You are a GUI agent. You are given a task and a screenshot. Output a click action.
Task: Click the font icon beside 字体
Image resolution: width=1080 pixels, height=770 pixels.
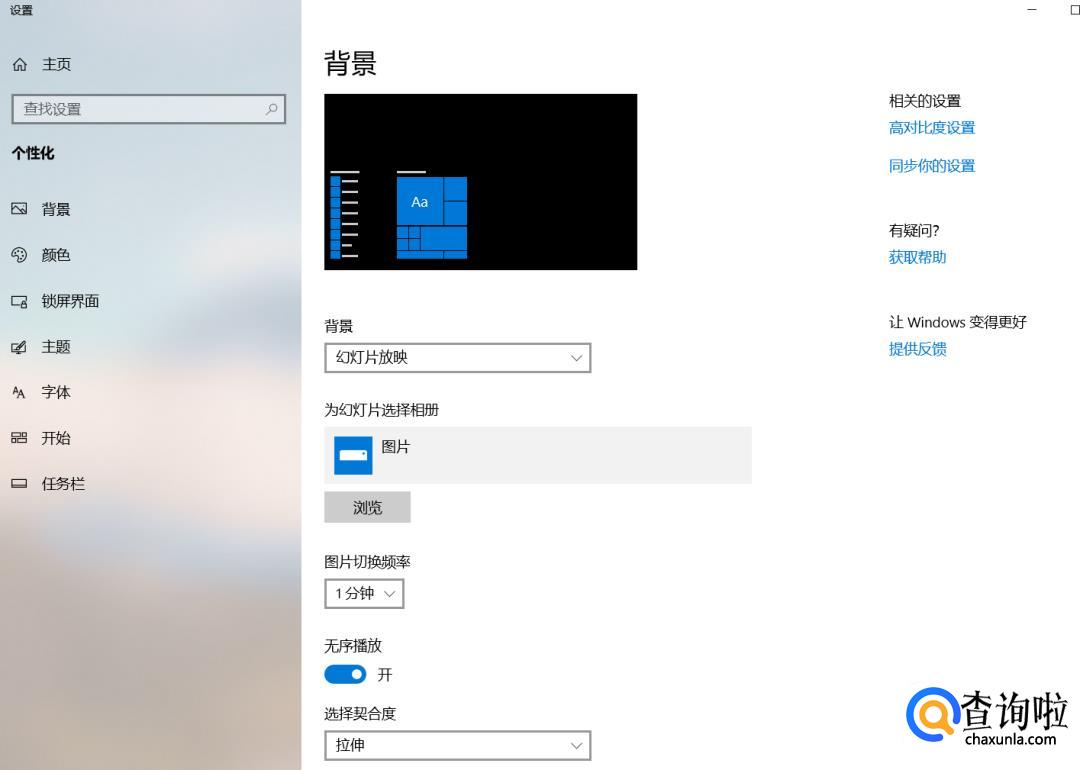[19, 393]
